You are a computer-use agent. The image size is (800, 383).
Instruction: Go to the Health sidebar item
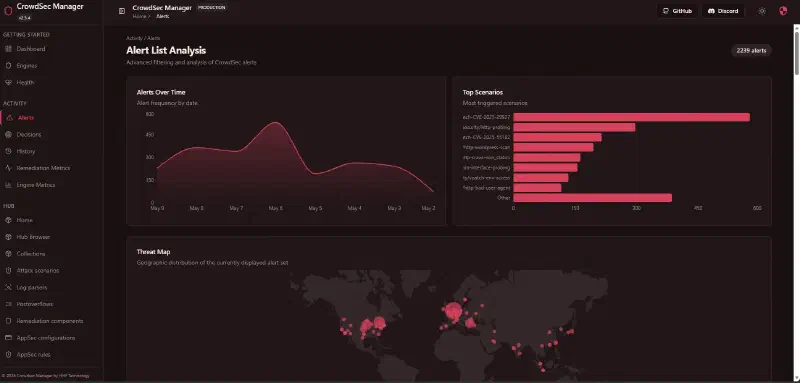coord(26,82)
